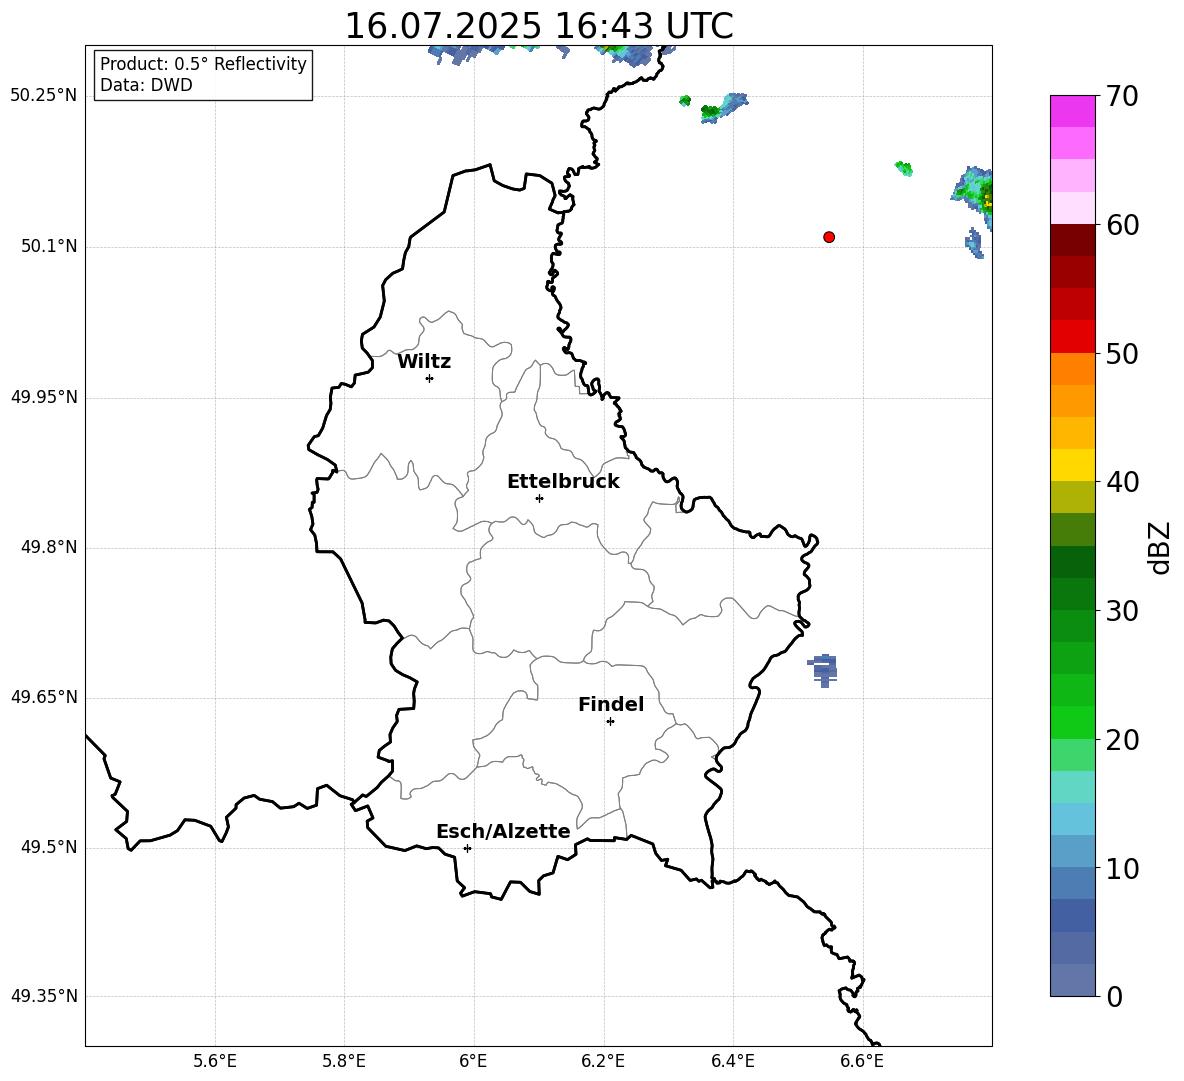1184x1081 pixels.
Task: Click the 49.8°N latitude label
Action: click(49, 547)
